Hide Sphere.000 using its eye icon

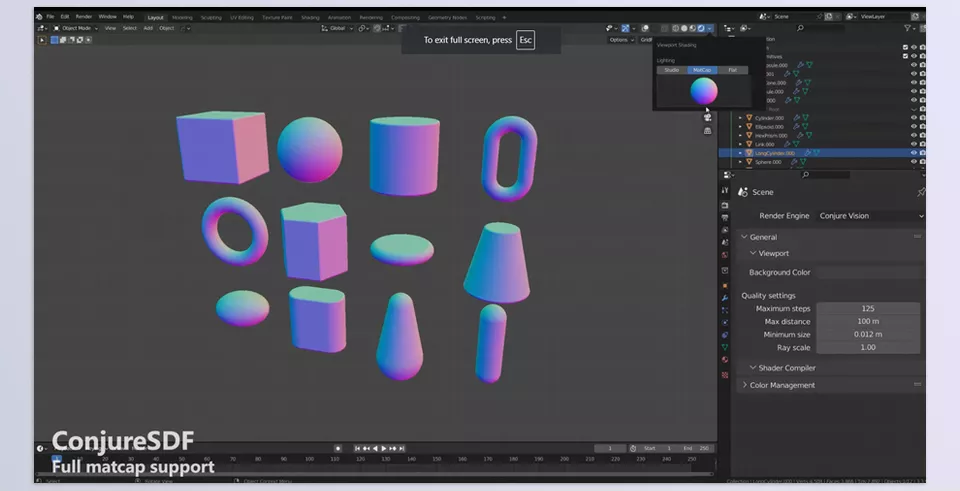[914, 162]
